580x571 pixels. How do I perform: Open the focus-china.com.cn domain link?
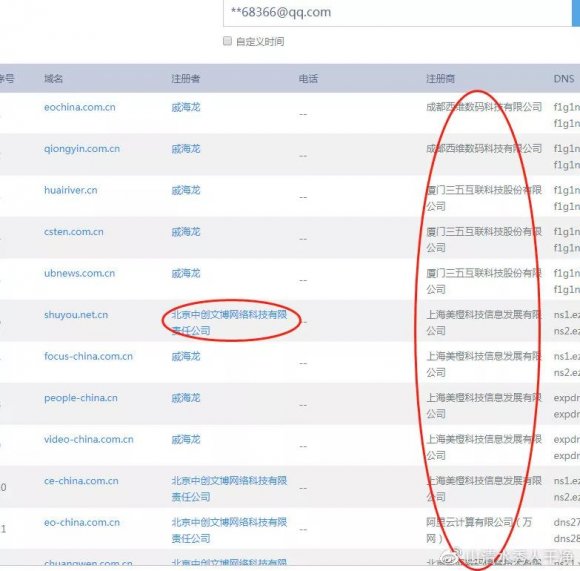point(88,357)
